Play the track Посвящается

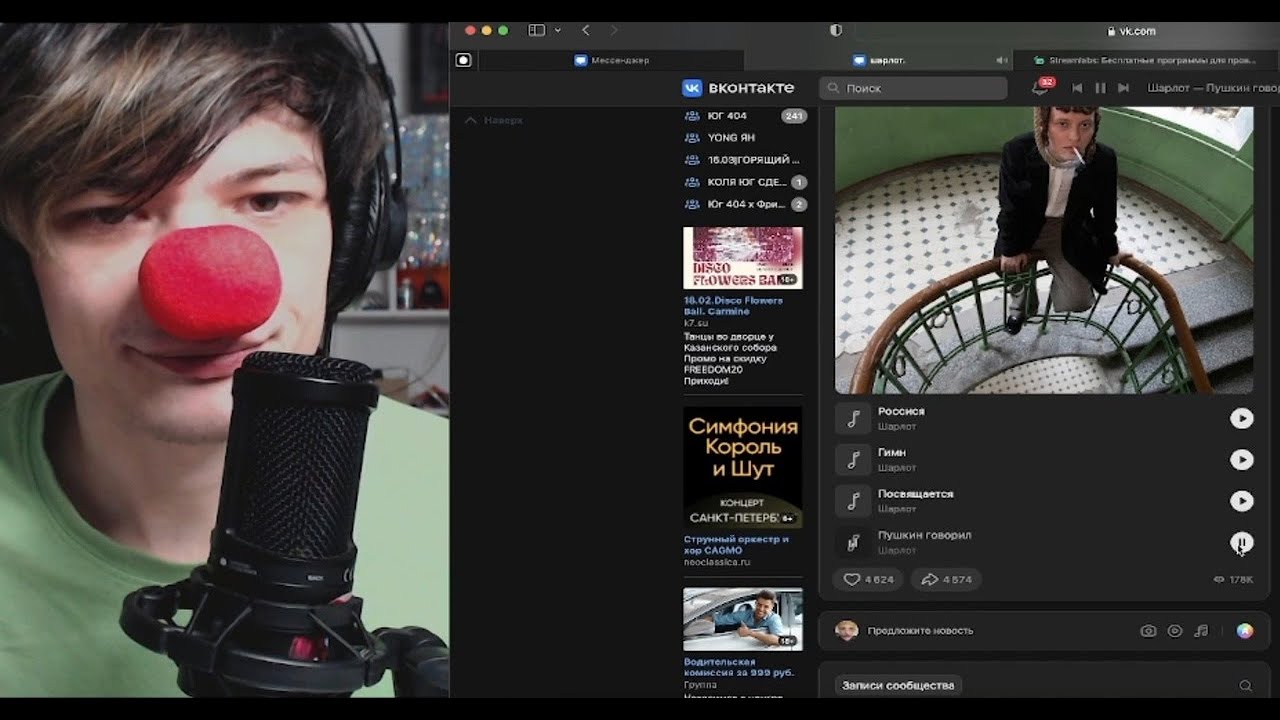click(x=1241, y=501)
